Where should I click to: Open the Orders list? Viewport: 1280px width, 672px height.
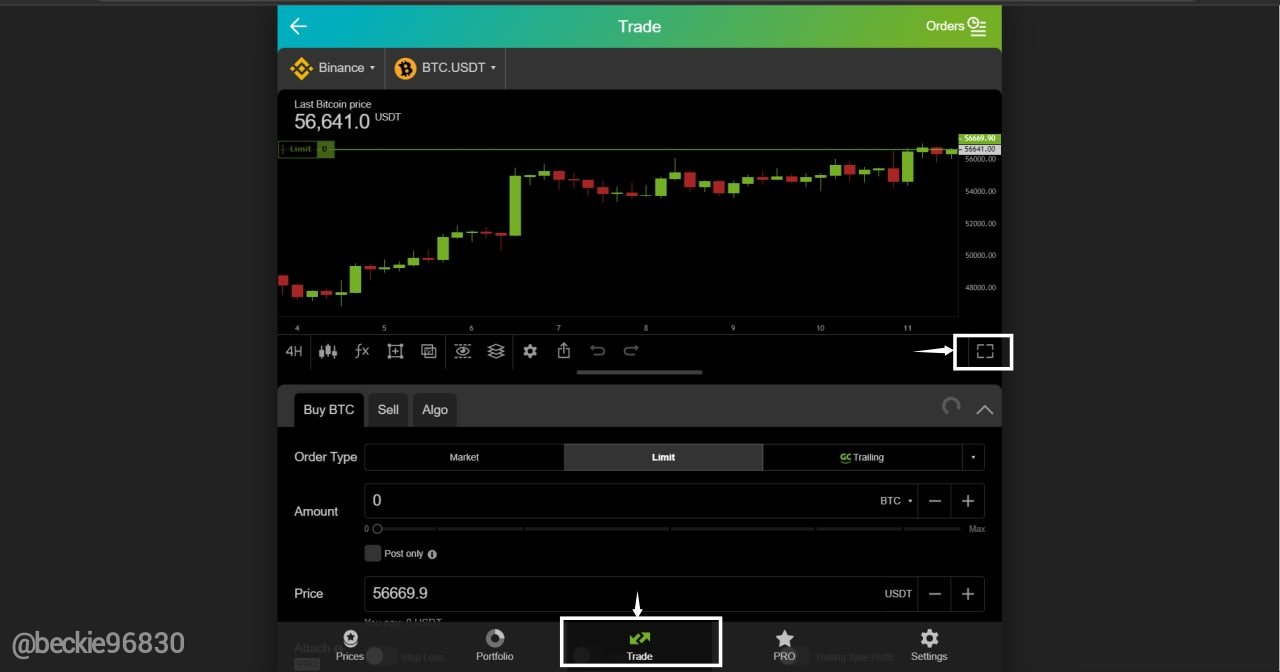956,26
